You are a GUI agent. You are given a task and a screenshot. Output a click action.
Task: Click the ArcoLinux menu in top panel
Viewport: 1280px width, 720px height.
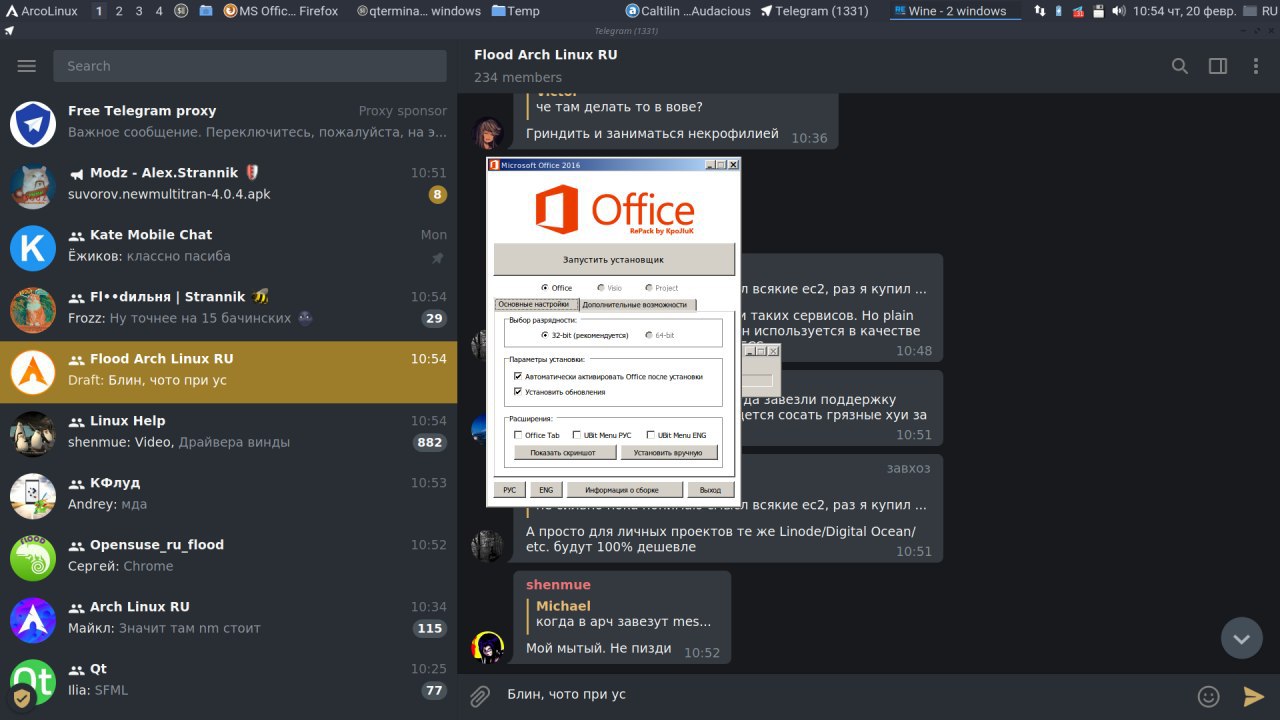pyautogui.click(x=43, y=11)
